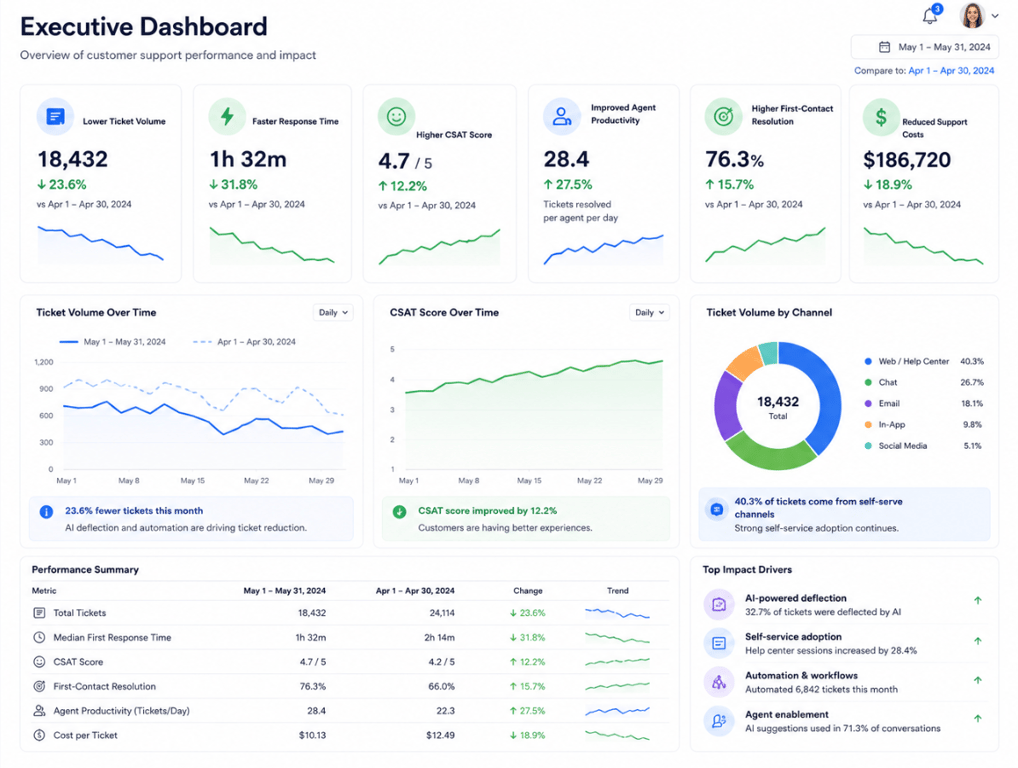Screen dimensions: 1018x768
Task: Click the info icon beside 23.6% fewer tickets
Action: coord(46,512)
